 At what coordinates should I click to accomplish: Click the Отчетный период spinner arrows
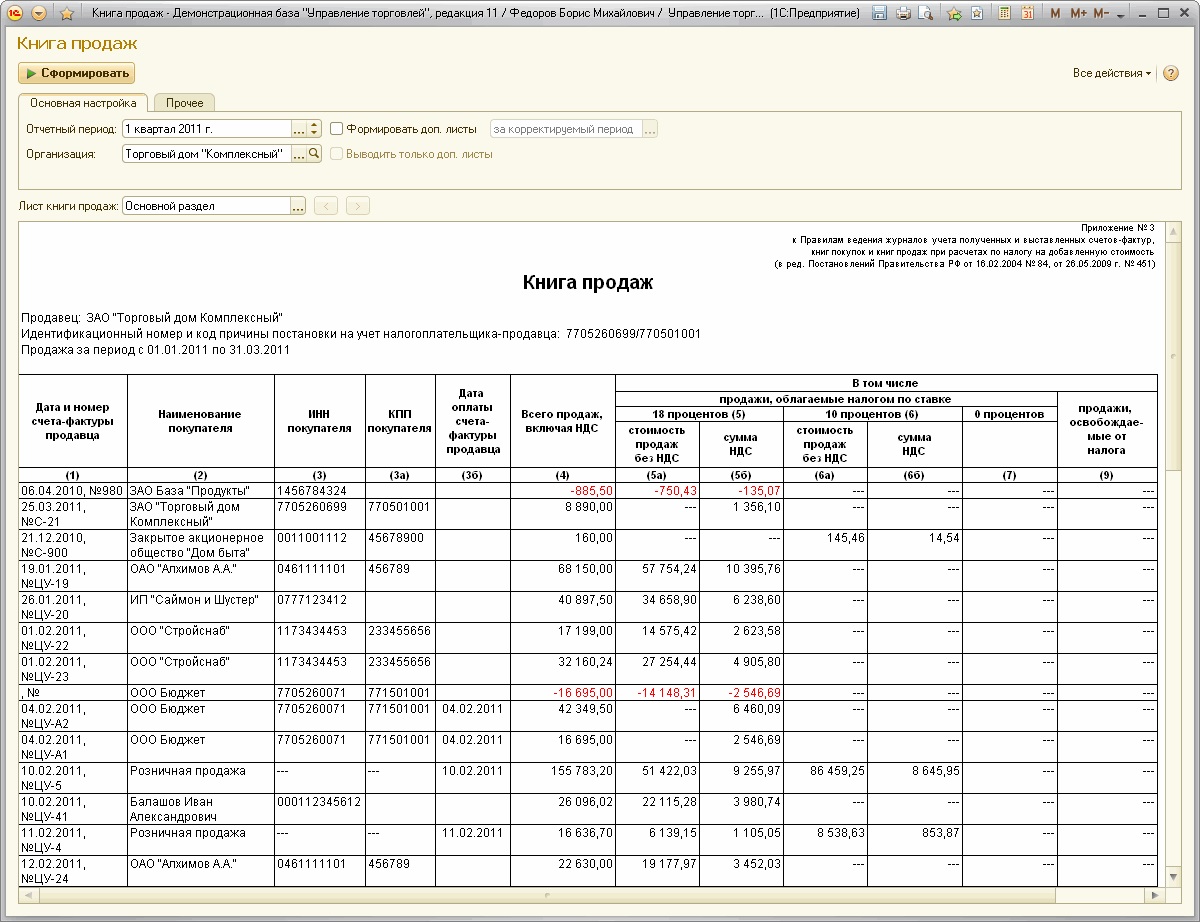[314, 129]
